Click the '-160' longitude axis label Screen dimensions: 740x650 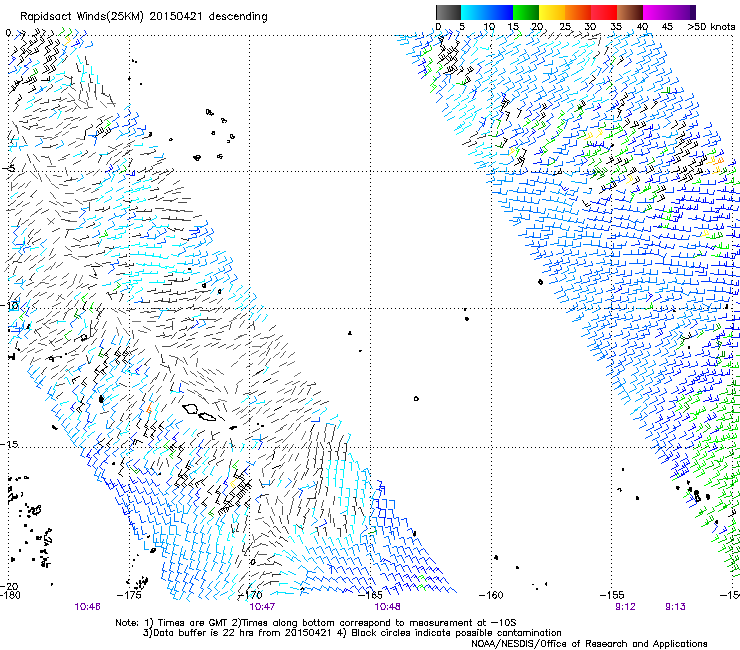[491, 595]
